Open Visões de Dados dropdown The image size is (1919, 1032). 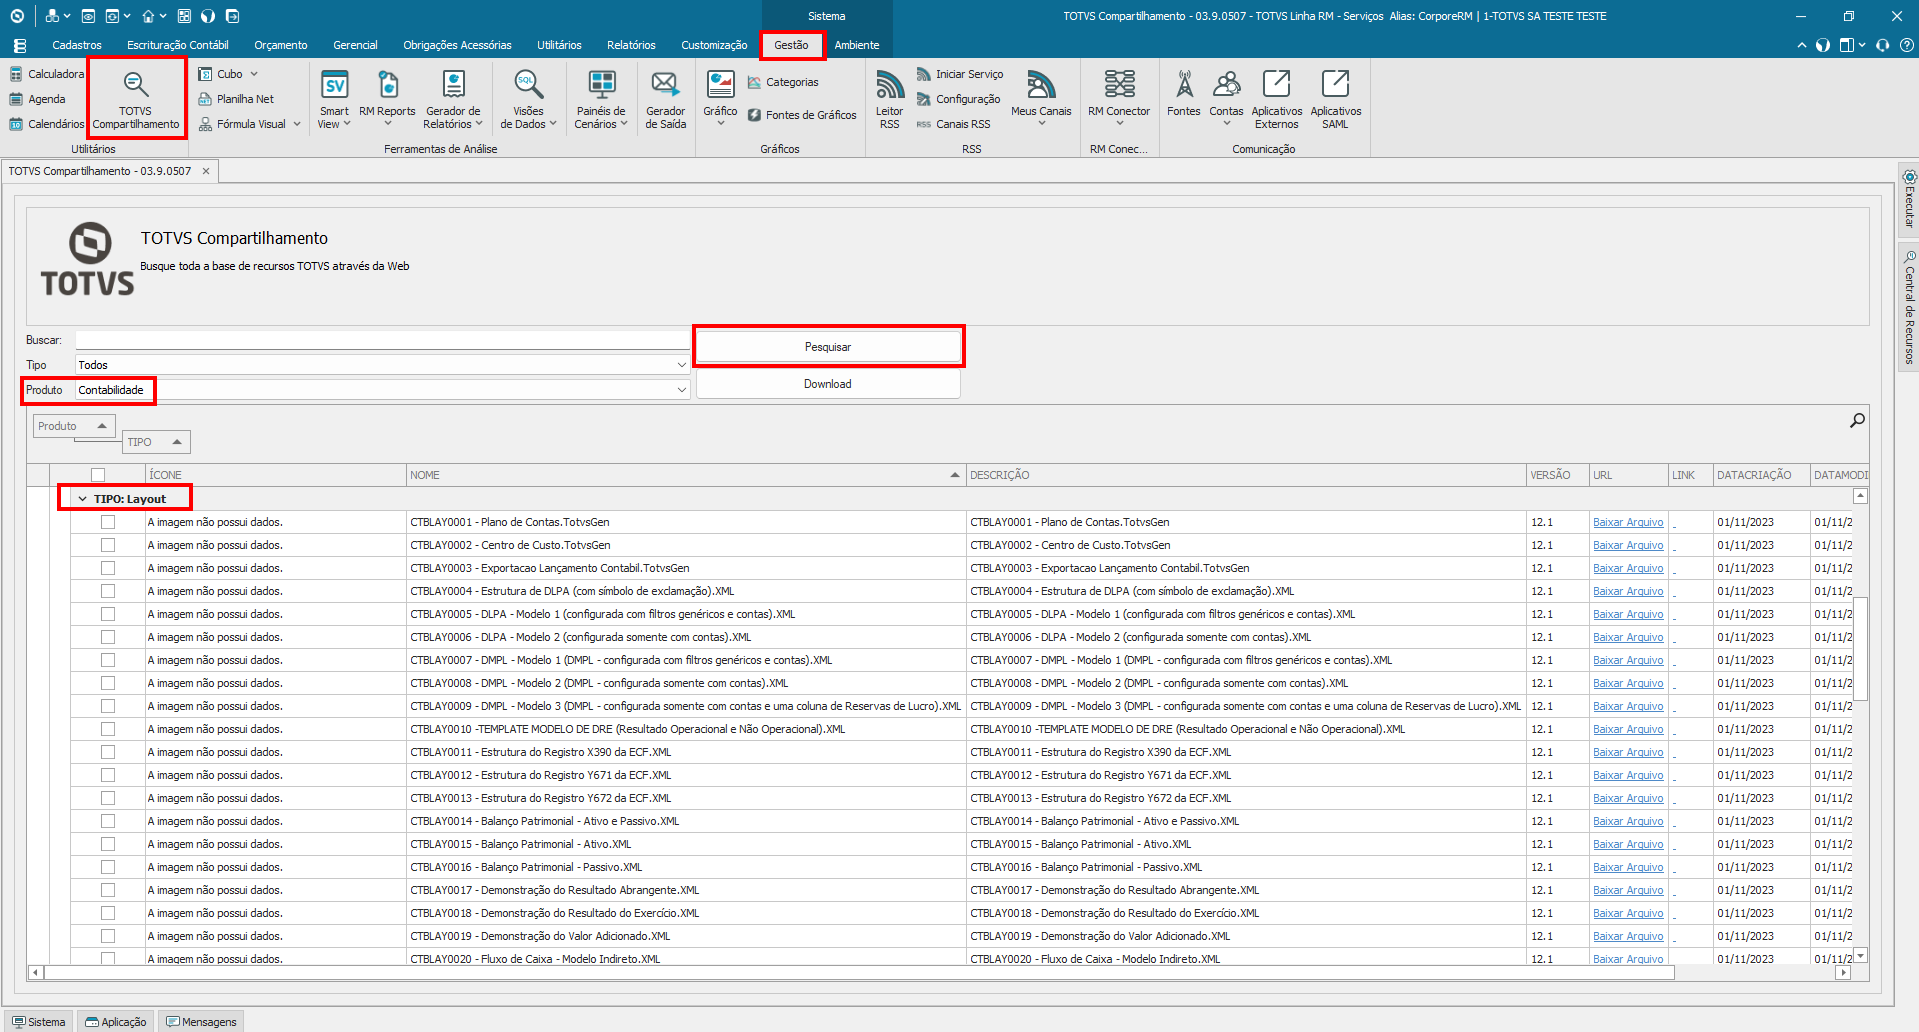tap(529, 98)
